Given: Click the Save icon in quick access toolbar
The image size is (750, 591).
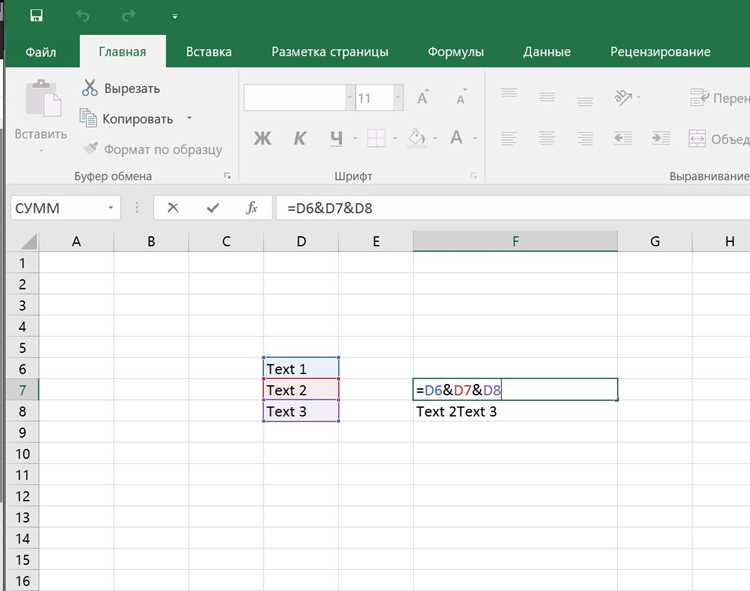Looking at the screenshot, I should click(36, 16).
